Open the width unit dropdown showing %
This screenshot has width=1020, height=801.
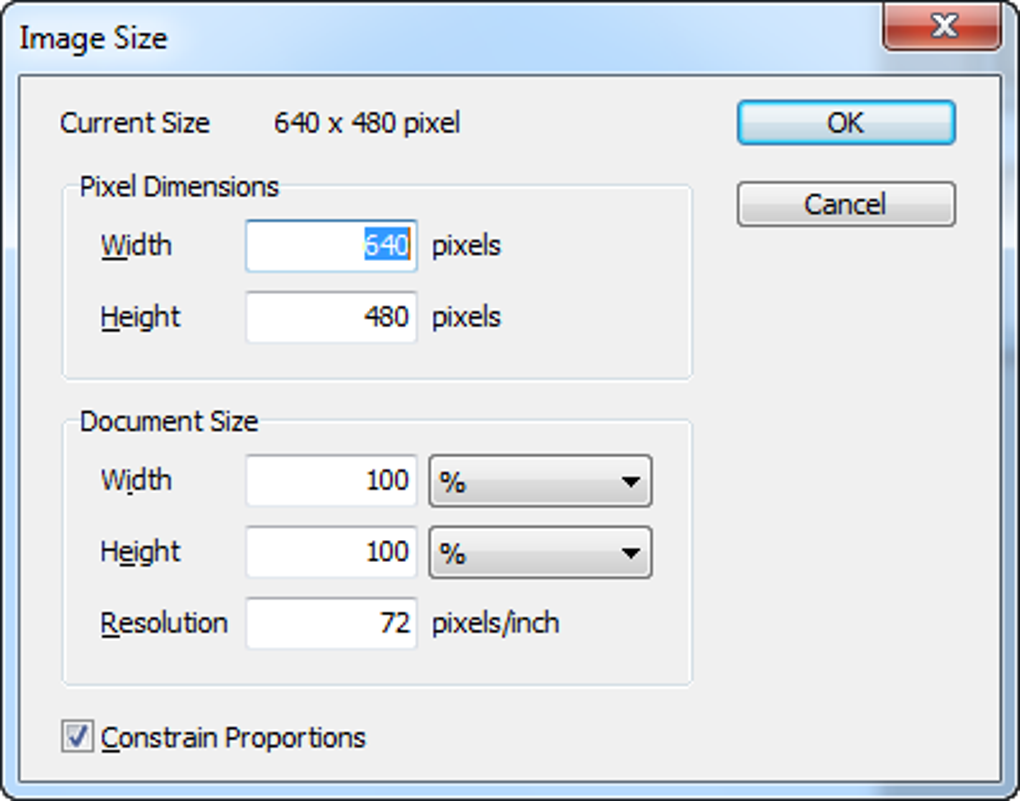540,481
